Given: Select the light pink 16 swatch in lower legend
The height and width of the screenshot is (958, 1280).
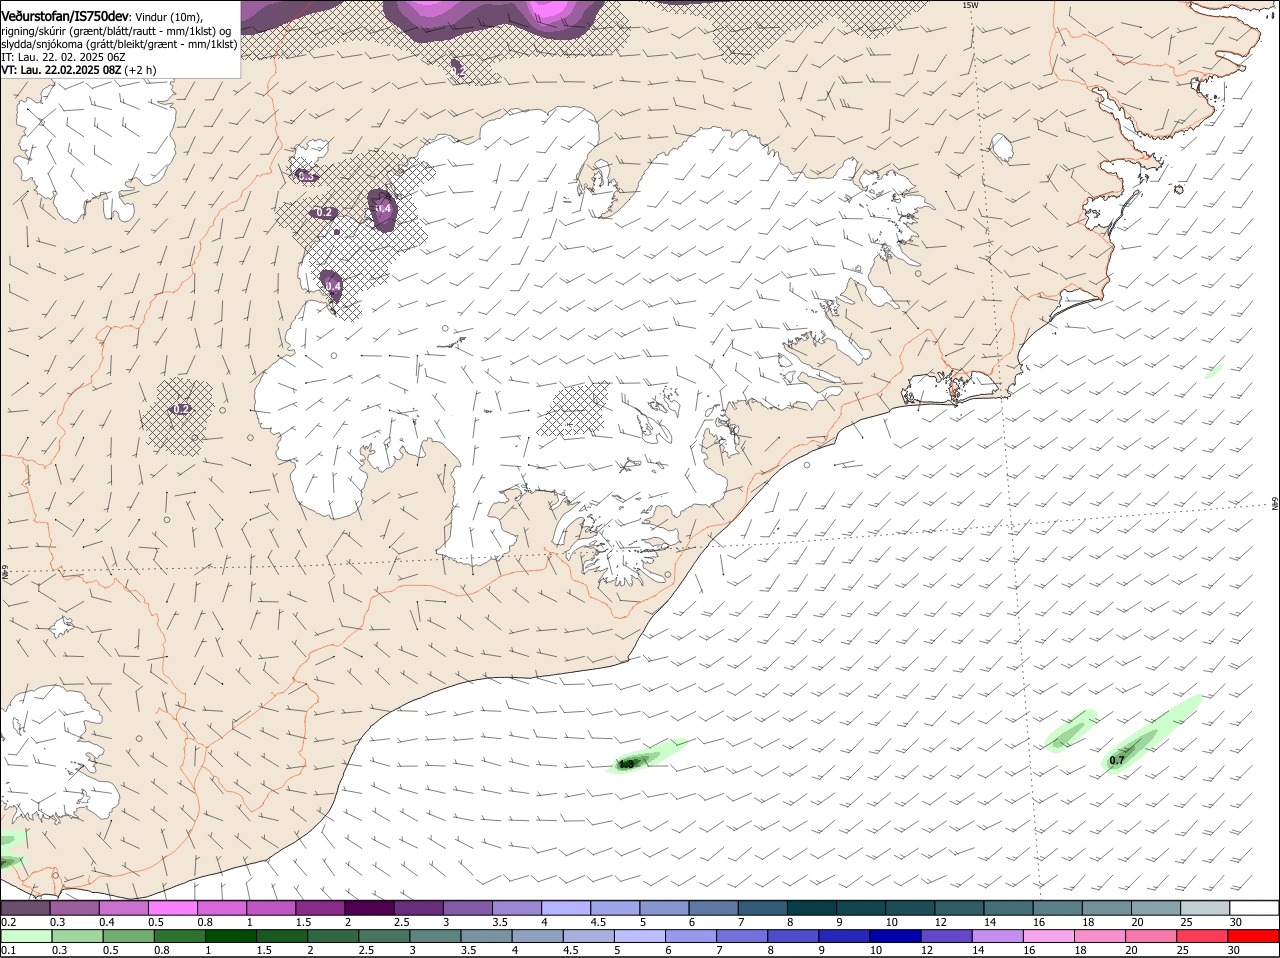Looking at the screenshot, I should click(1049, 936).
